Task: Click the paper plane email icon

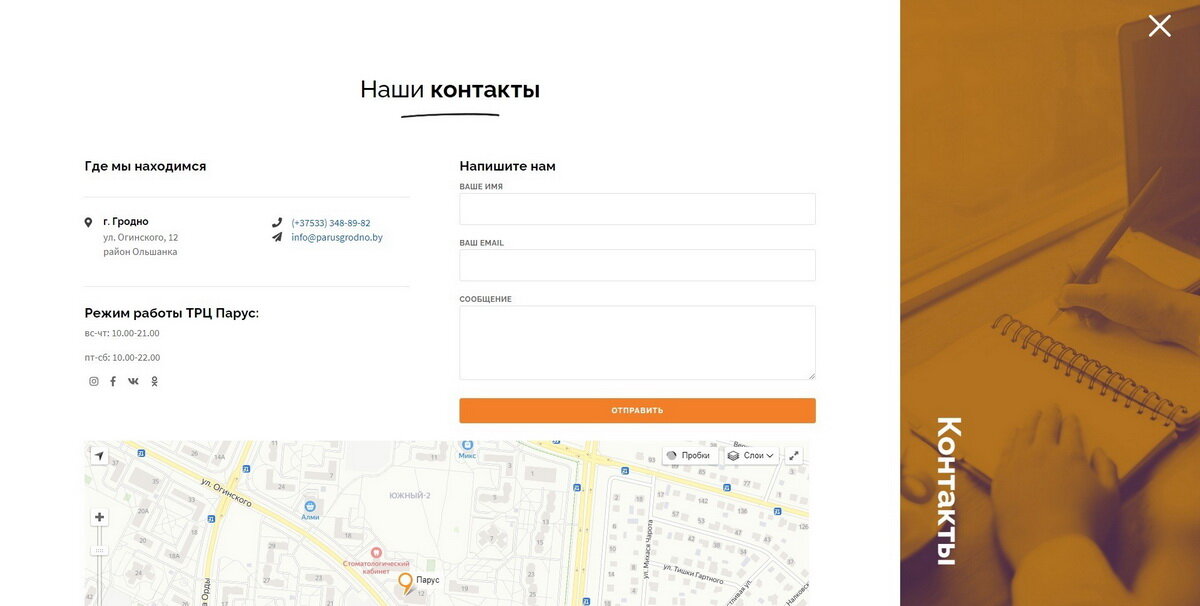Action: coord(277,237)
